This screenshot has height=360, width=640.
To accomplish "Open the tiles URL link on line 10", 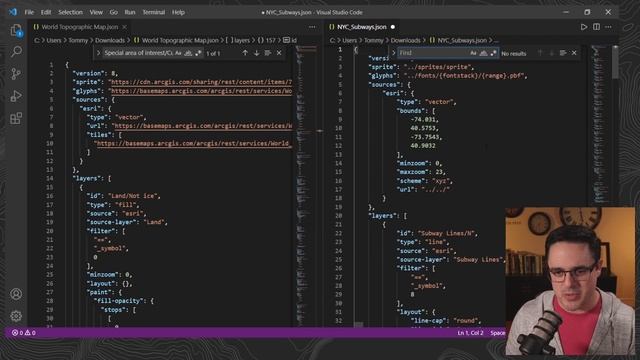I will click(x=194, y=143).
